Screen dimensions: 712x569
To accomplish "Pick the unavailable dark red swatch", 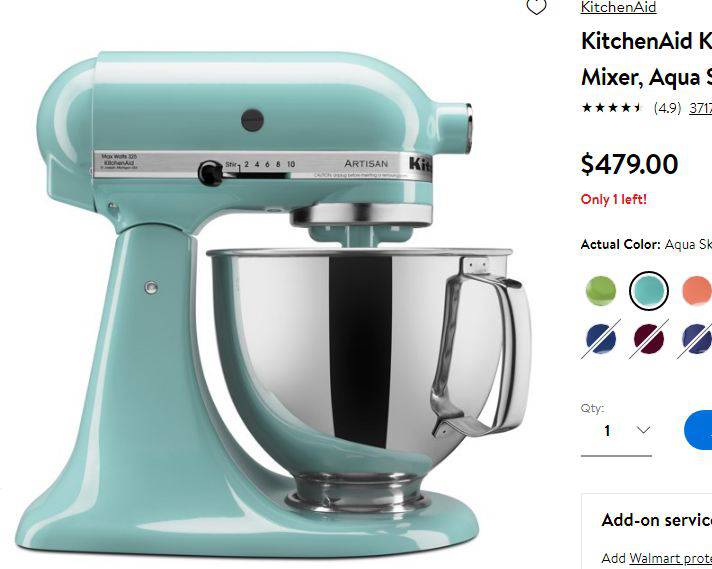I will click(x=649, y=339).
